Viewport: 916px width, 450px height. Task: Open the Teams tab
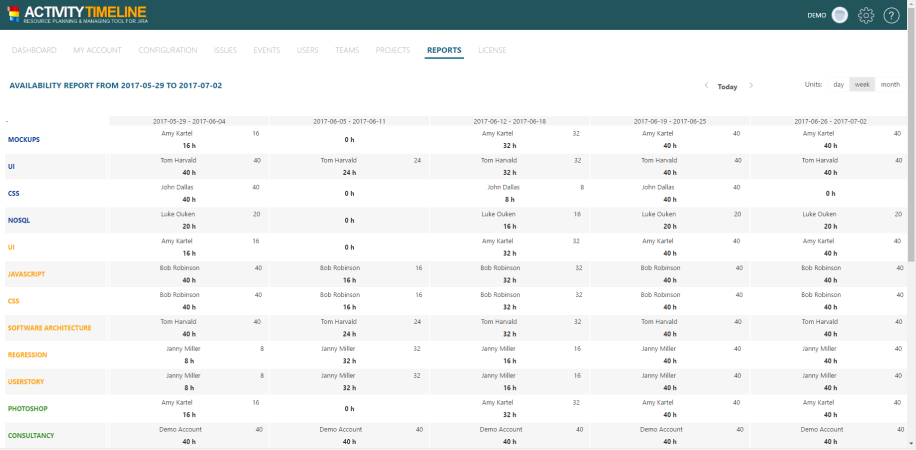(347, 50)
